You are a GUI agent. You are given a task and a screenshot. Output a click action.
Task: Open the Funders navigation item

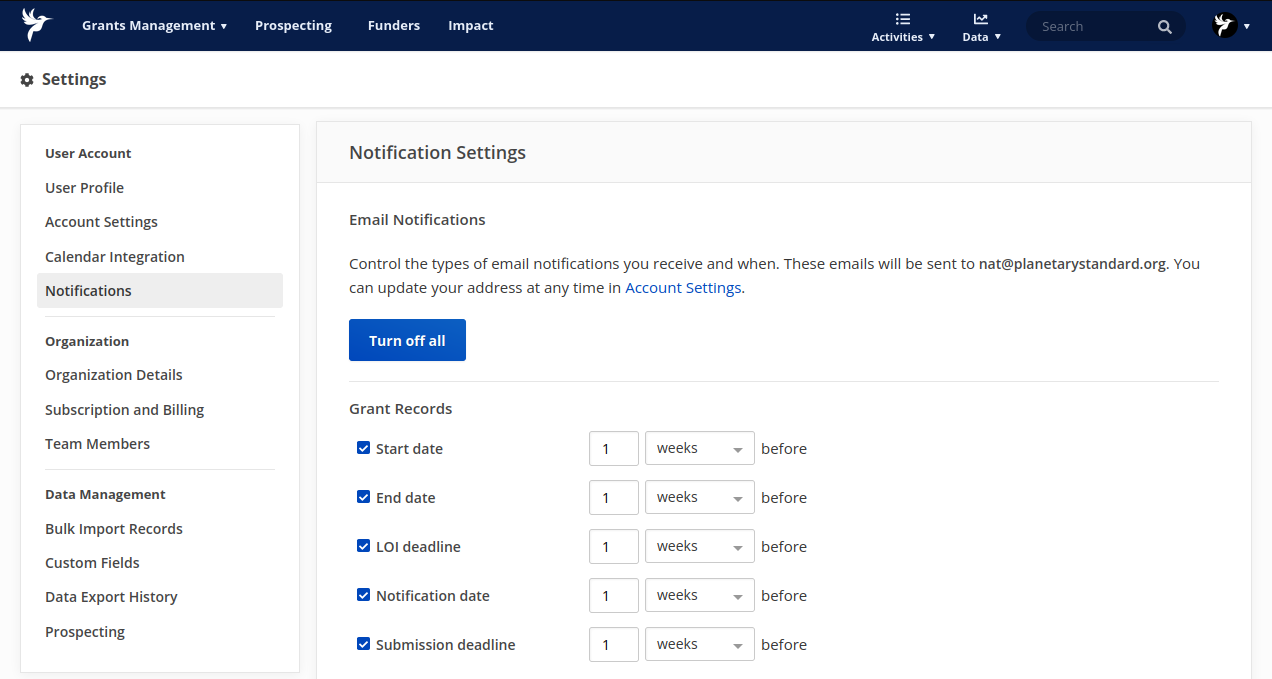[394, 26]
